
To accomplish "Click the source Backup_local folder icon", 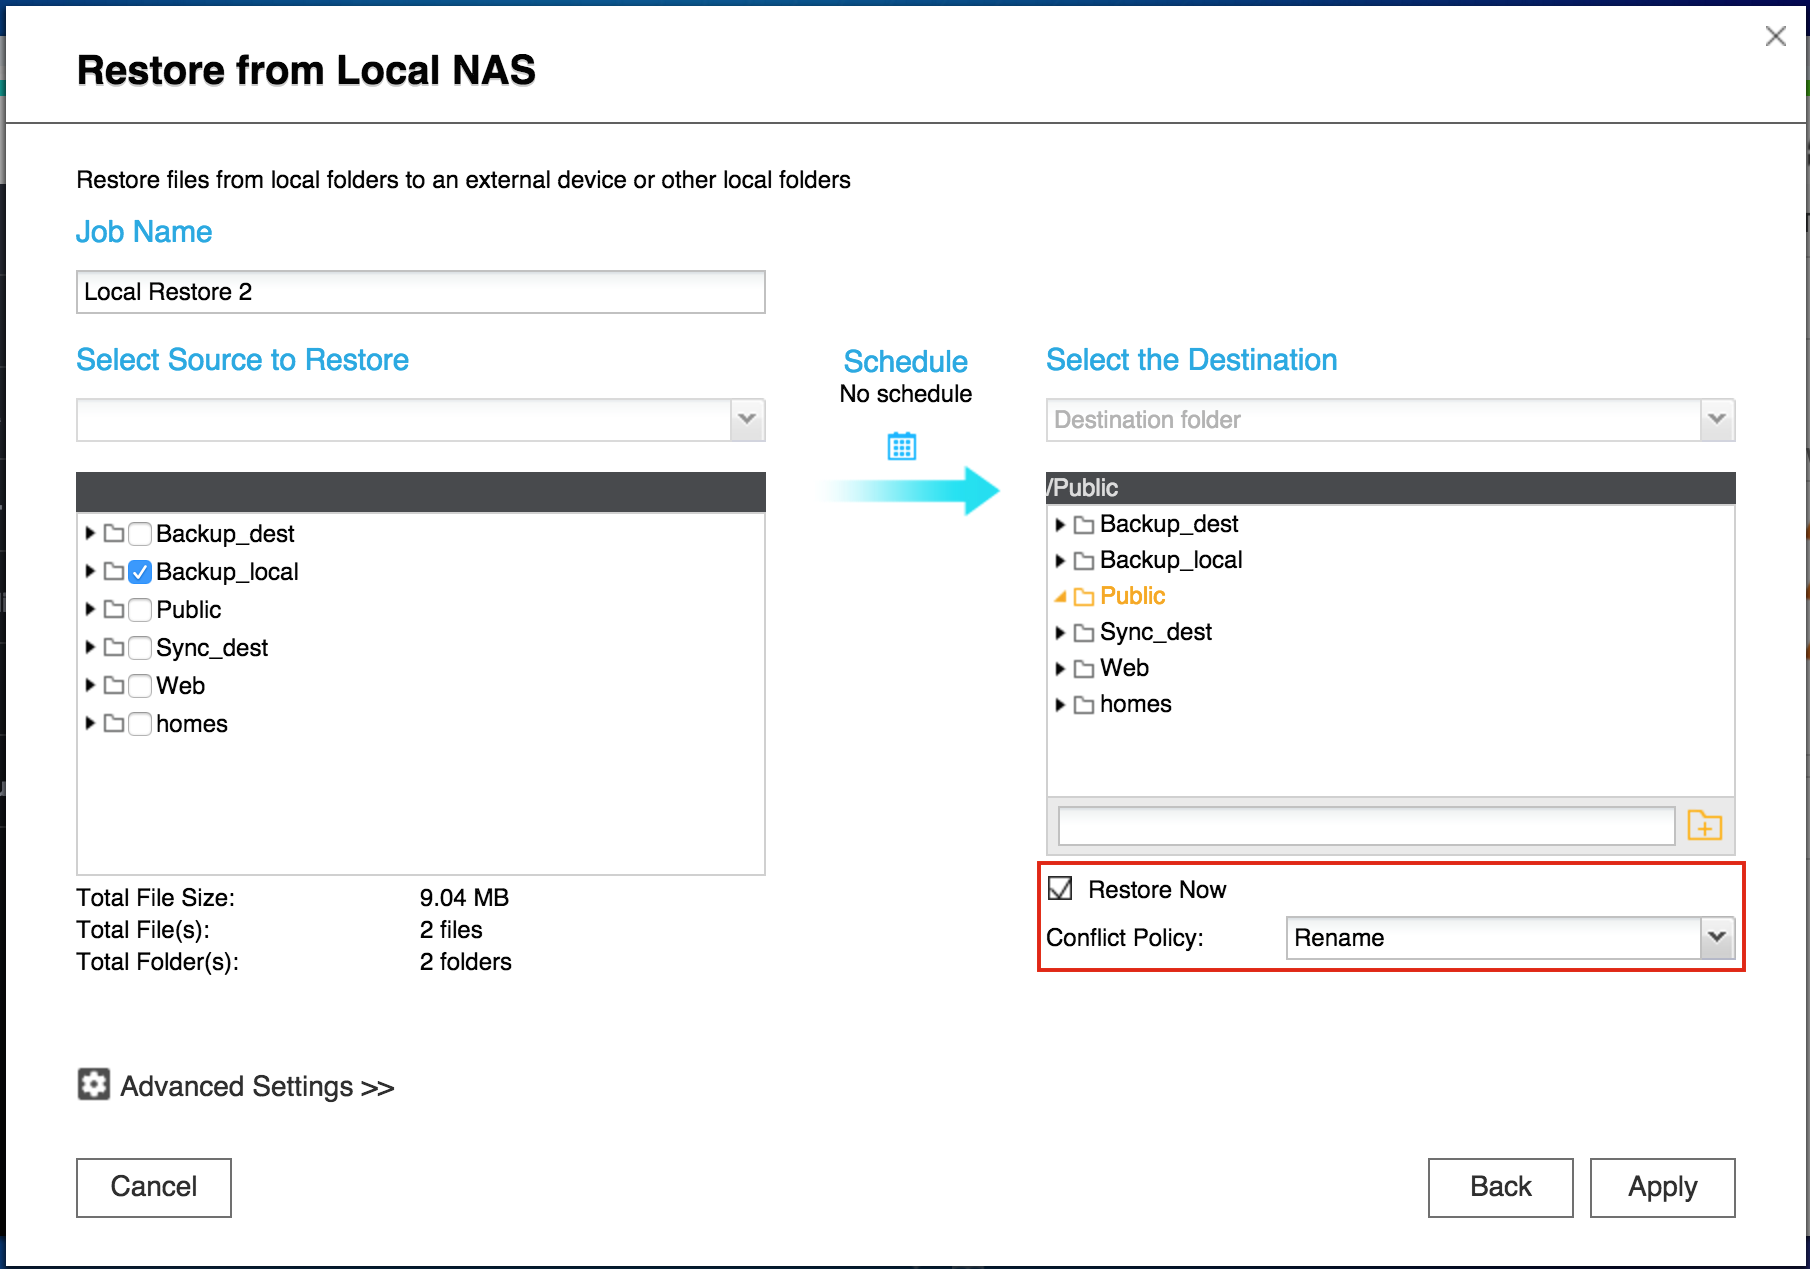I will [114, 571].
